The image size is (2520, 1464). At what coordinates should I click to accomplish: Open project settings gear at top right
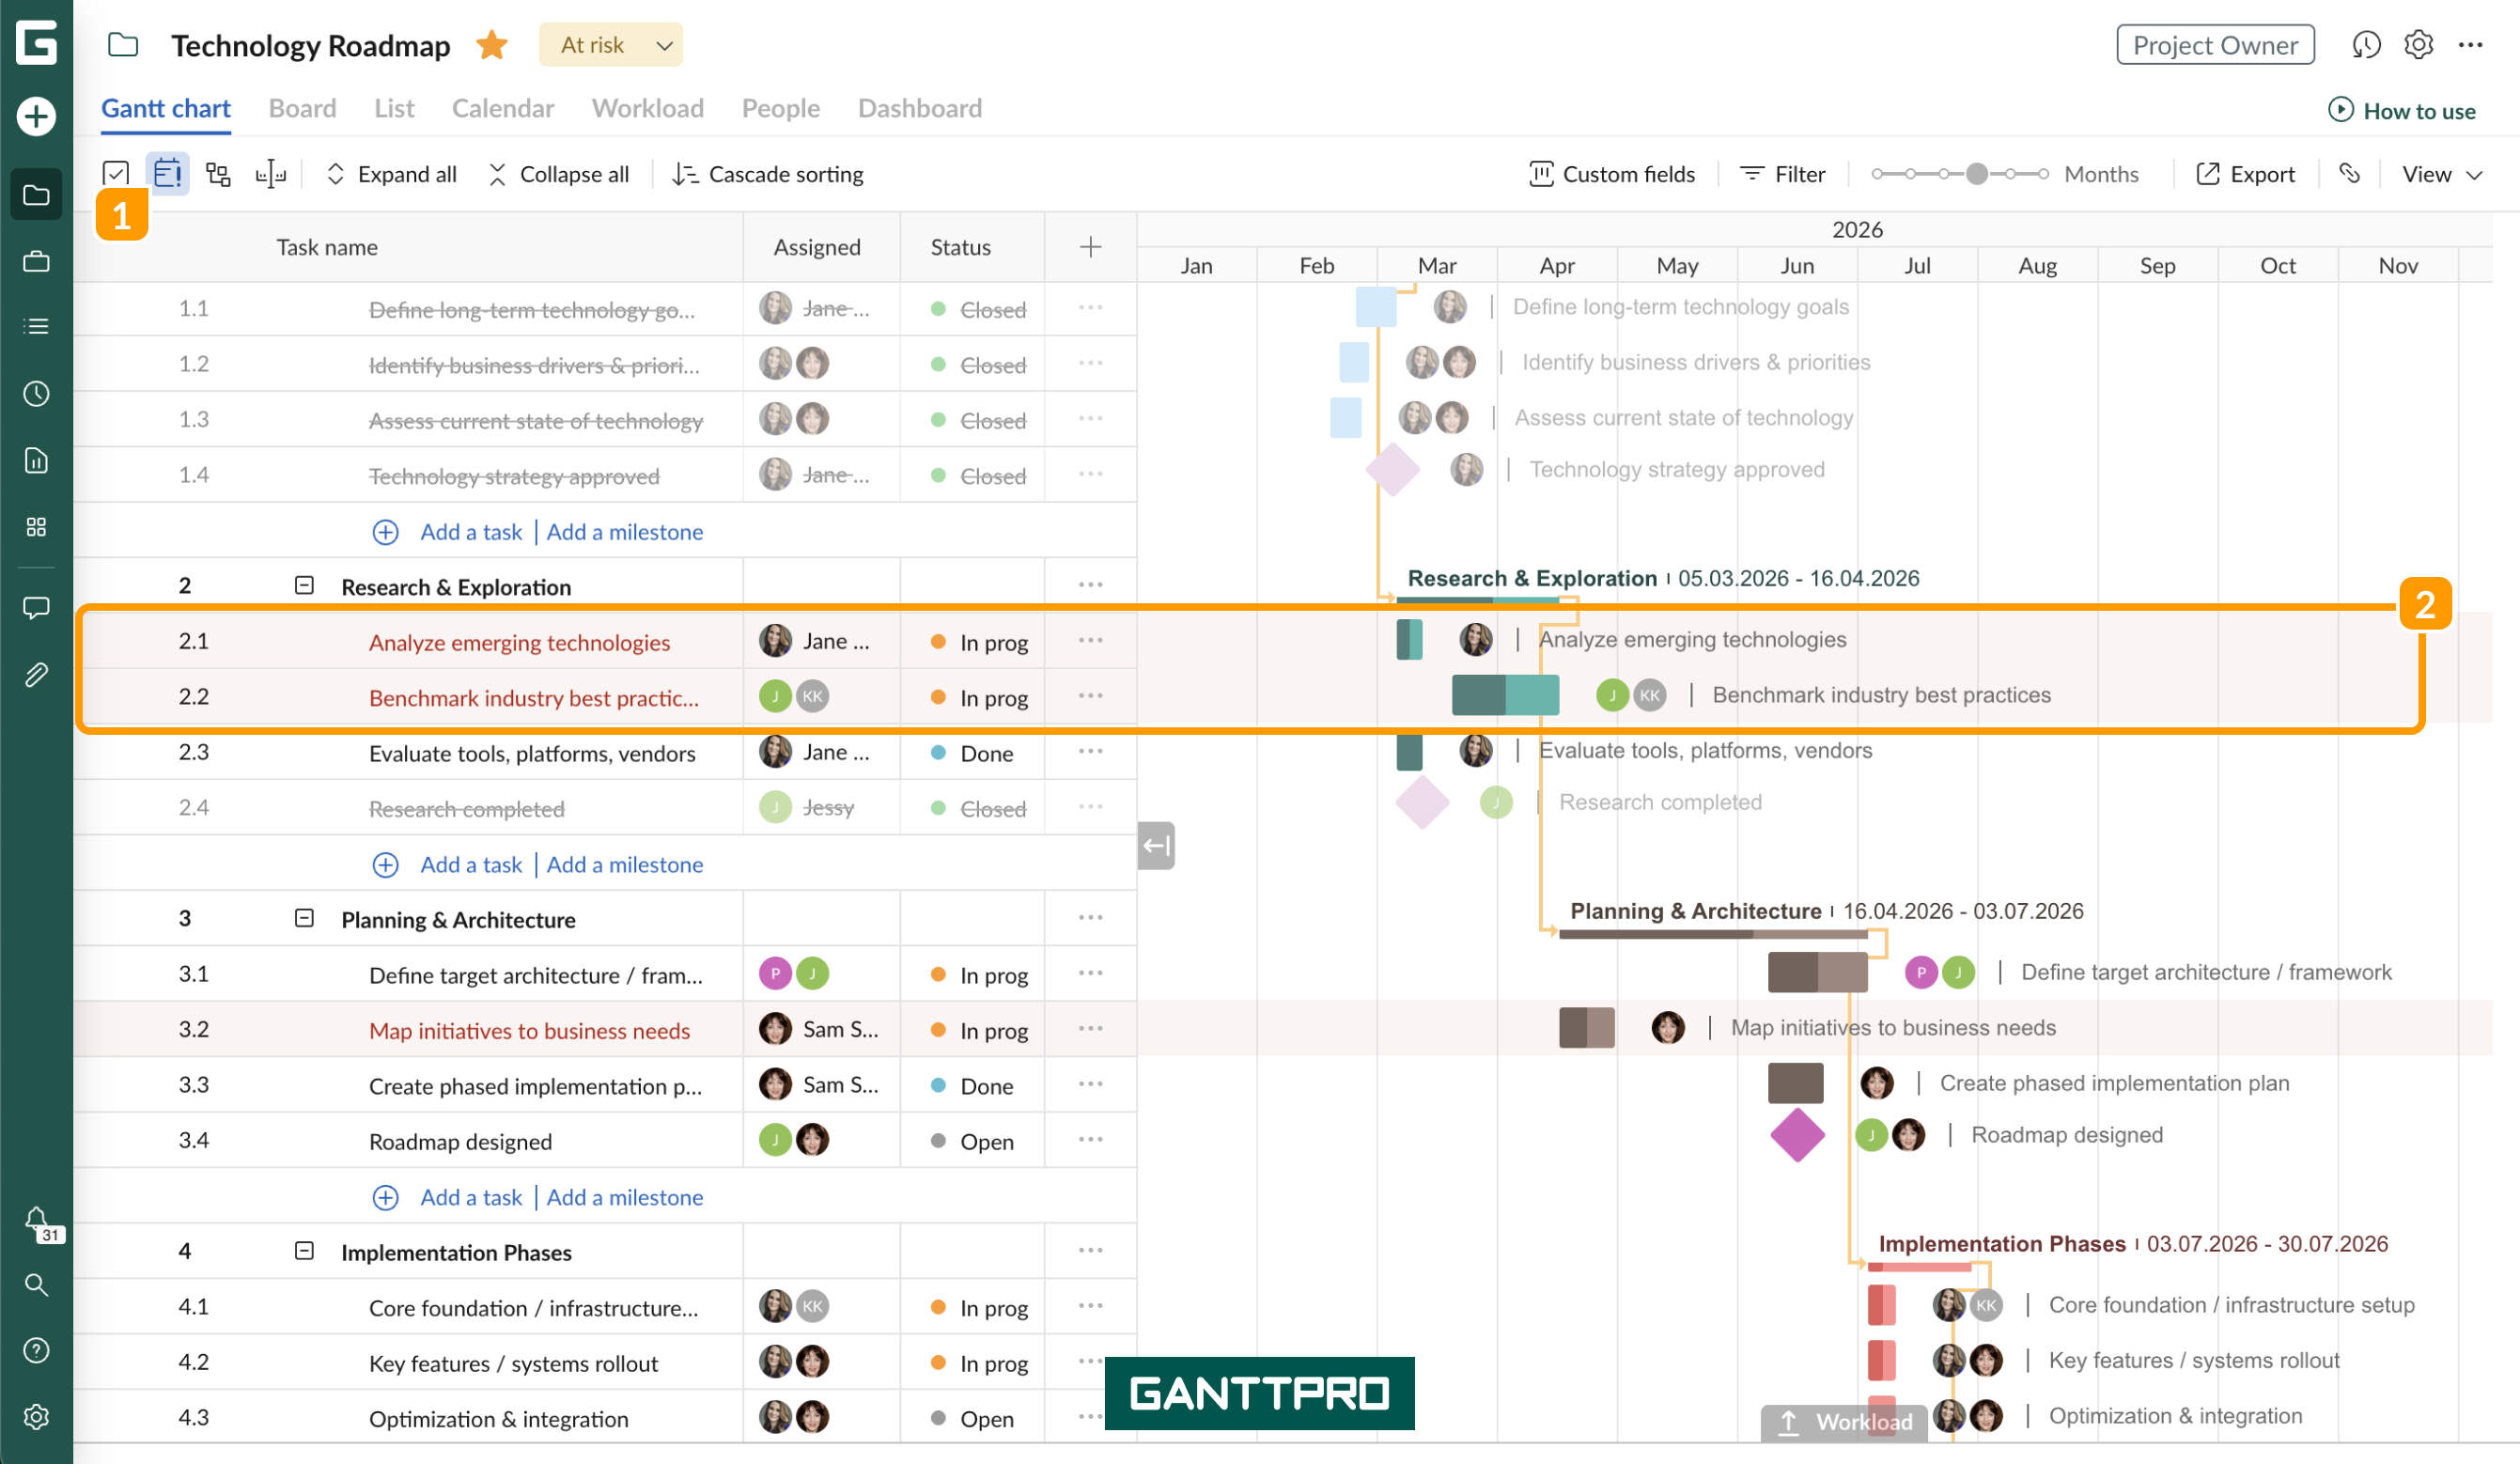tap(2418, 45)
